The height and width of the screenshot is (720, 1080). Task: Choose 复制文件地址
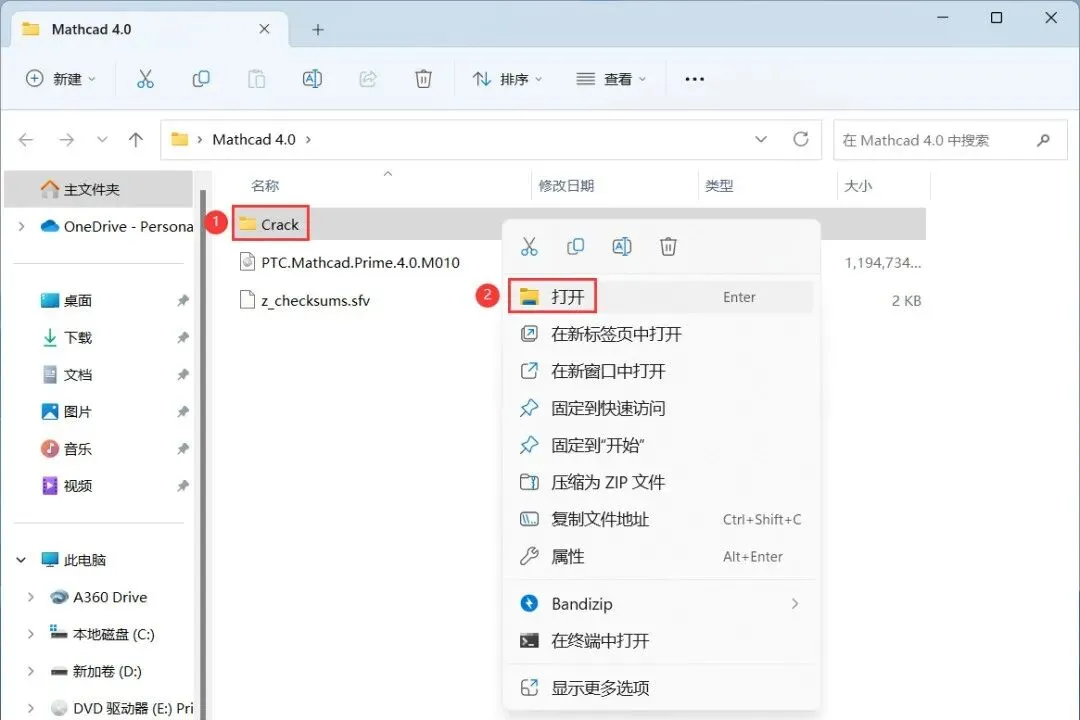(x=661, y=520)
